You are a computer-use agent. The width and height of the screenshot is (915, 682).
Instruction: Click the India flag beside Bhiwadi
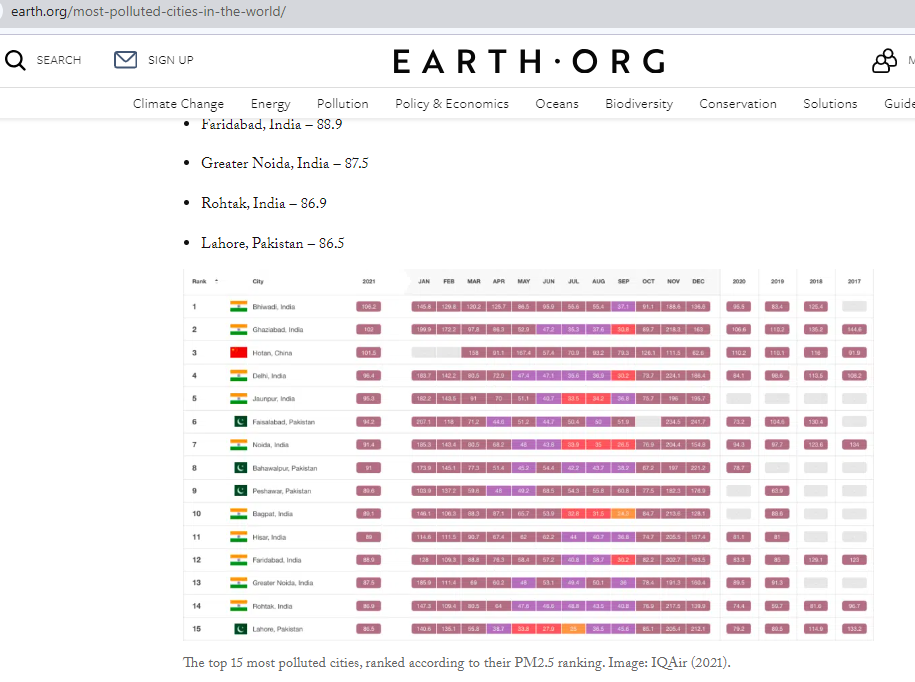click(239, 306)
